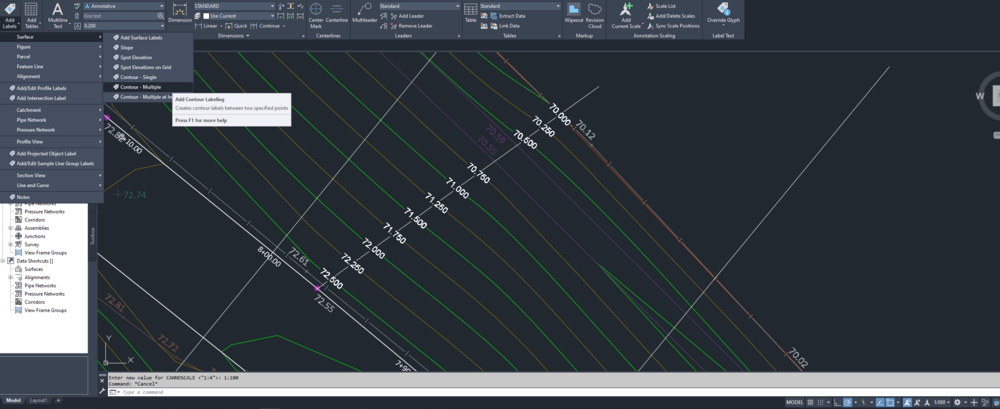Click the Add Current Scale icon
1000x409 pixels.
click(626, 14)
